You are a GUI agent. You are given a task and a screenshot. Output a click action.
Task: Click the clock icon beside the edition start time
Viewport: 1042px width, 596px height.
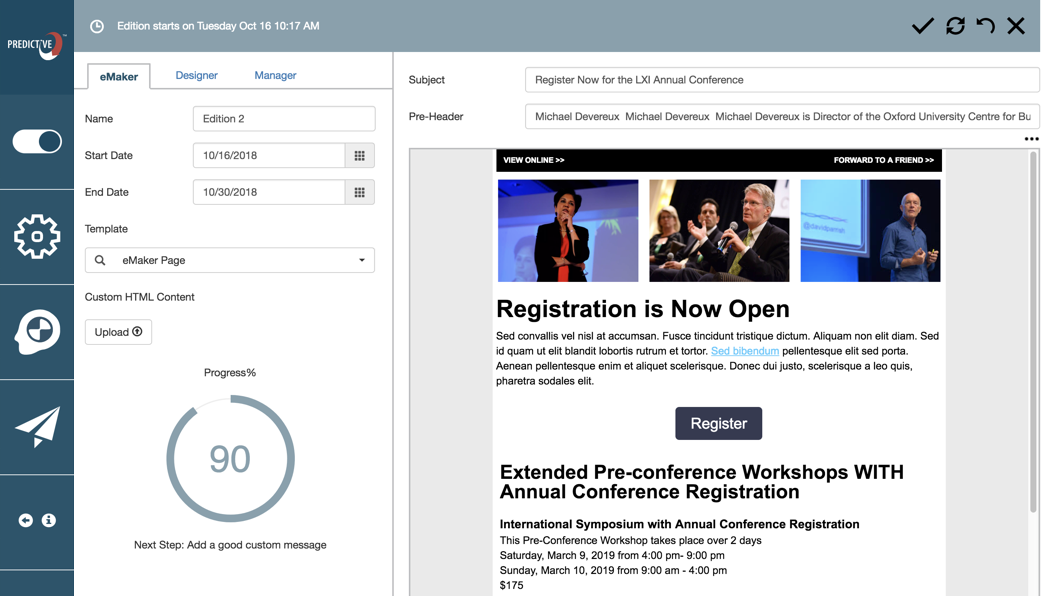tap(97, 27)
